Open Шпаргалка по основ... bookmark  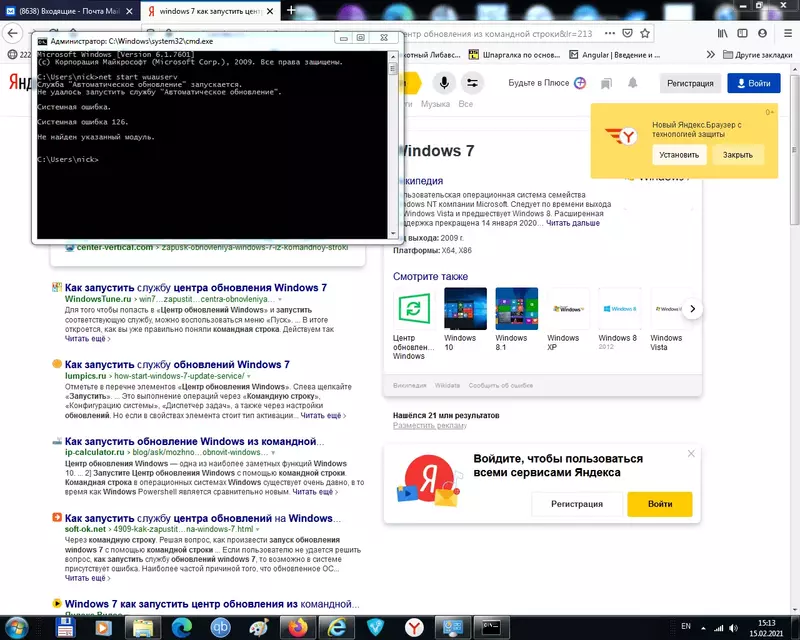[x=514, y=55]
